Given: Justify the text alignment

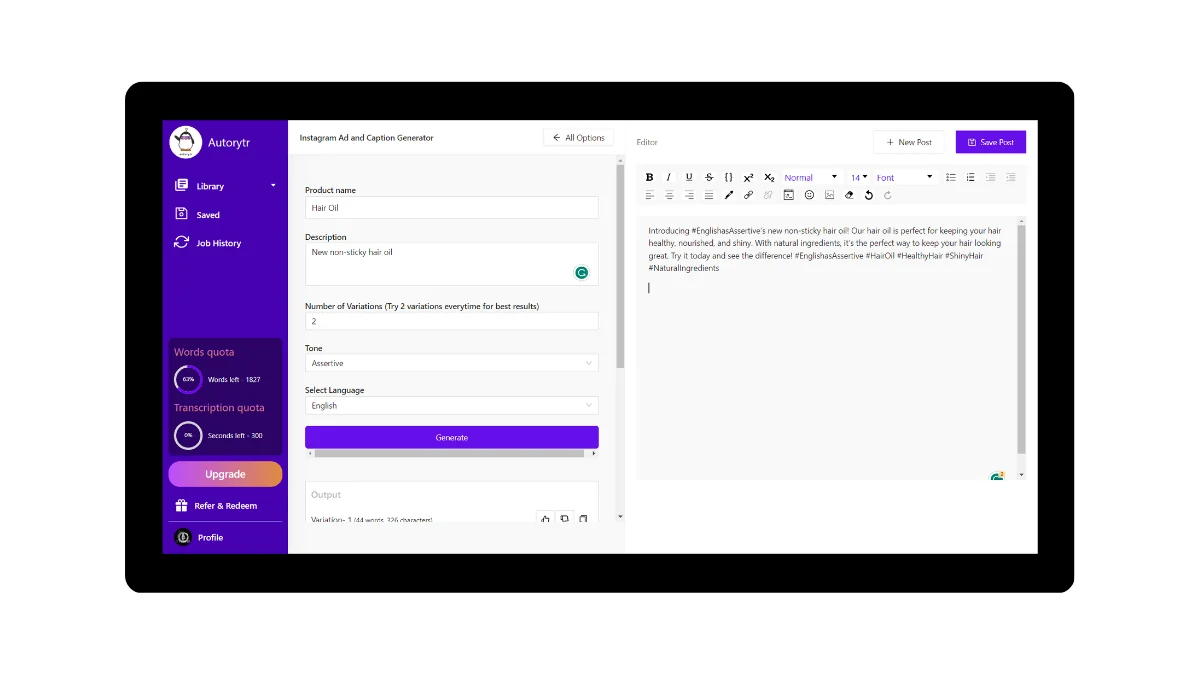Looking at the screenshot, I should [x=709, y=195].
